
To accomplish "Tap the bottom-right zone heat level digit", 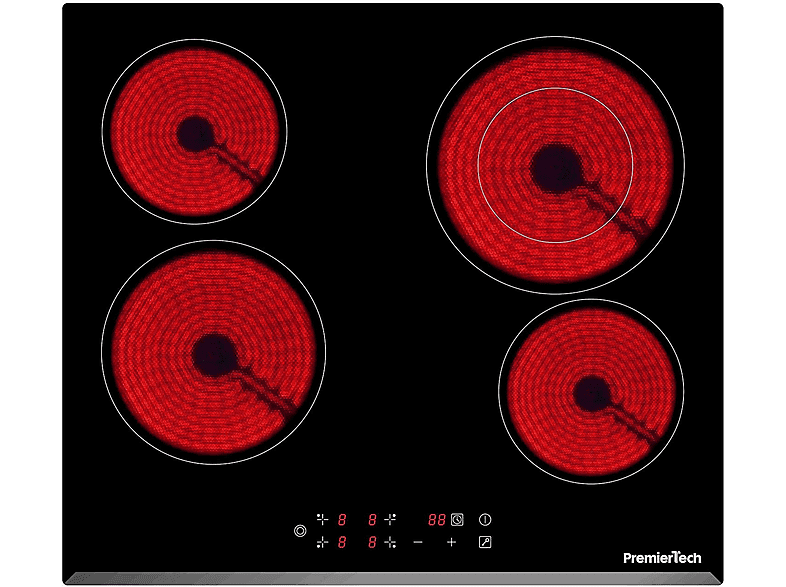I will tap(371, 542).
